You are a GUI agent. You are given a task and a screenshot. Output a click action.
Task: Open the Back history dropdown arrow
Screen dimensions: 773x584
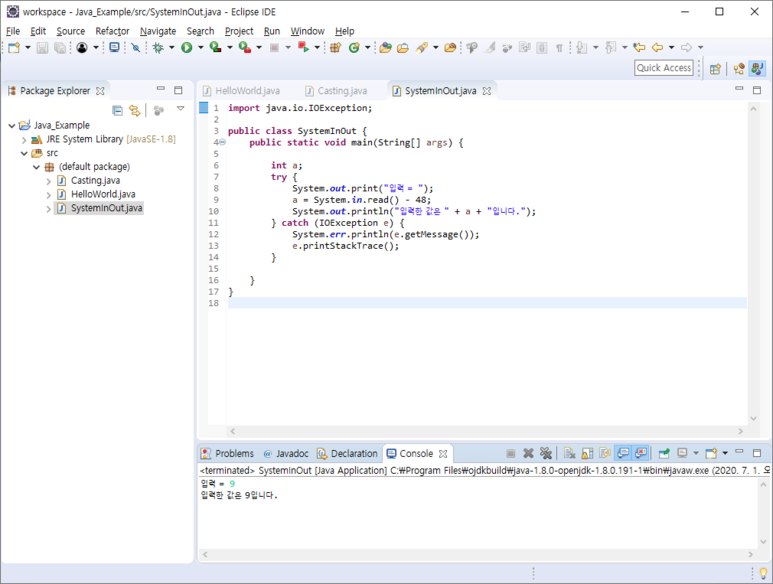coord(671,48)
